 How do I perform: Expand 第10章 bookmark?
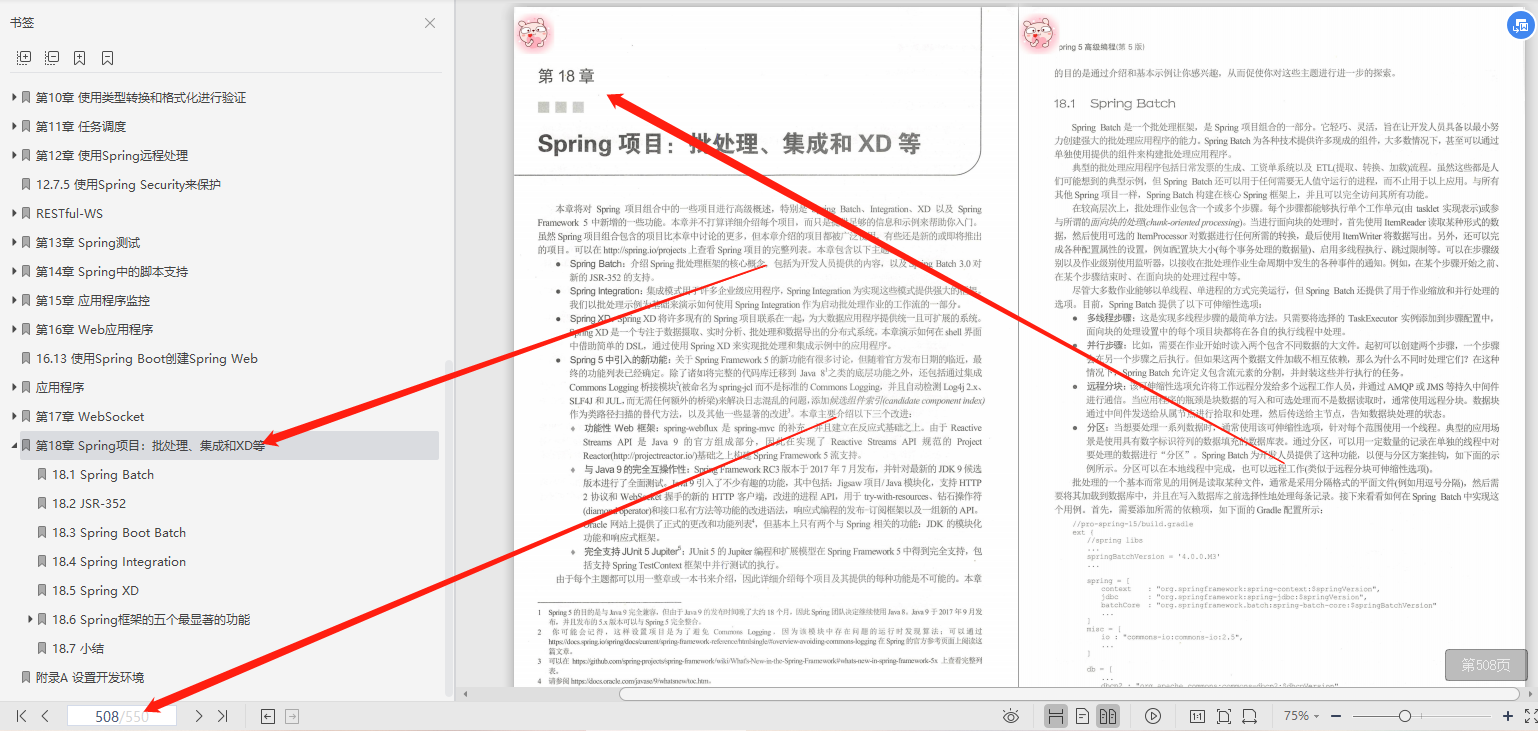[14, 98]
